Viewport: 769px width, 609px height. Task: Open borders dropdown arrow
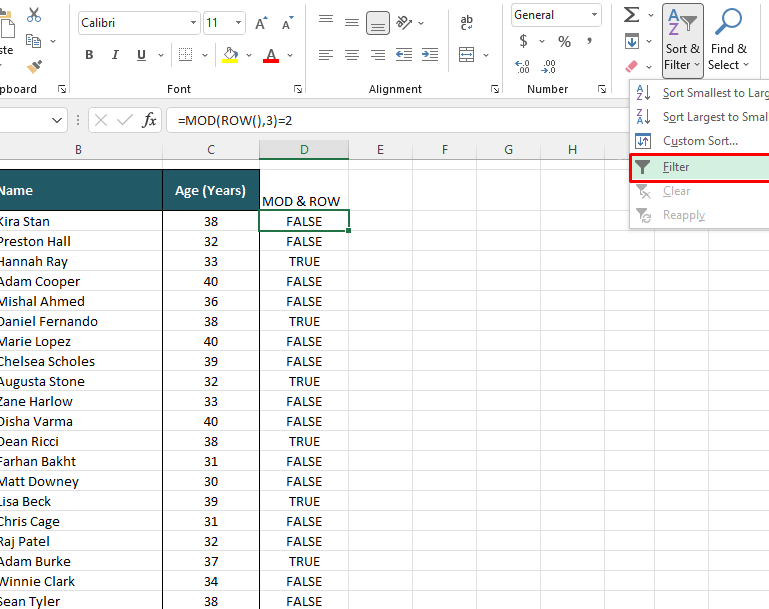(x=205, y=55)
